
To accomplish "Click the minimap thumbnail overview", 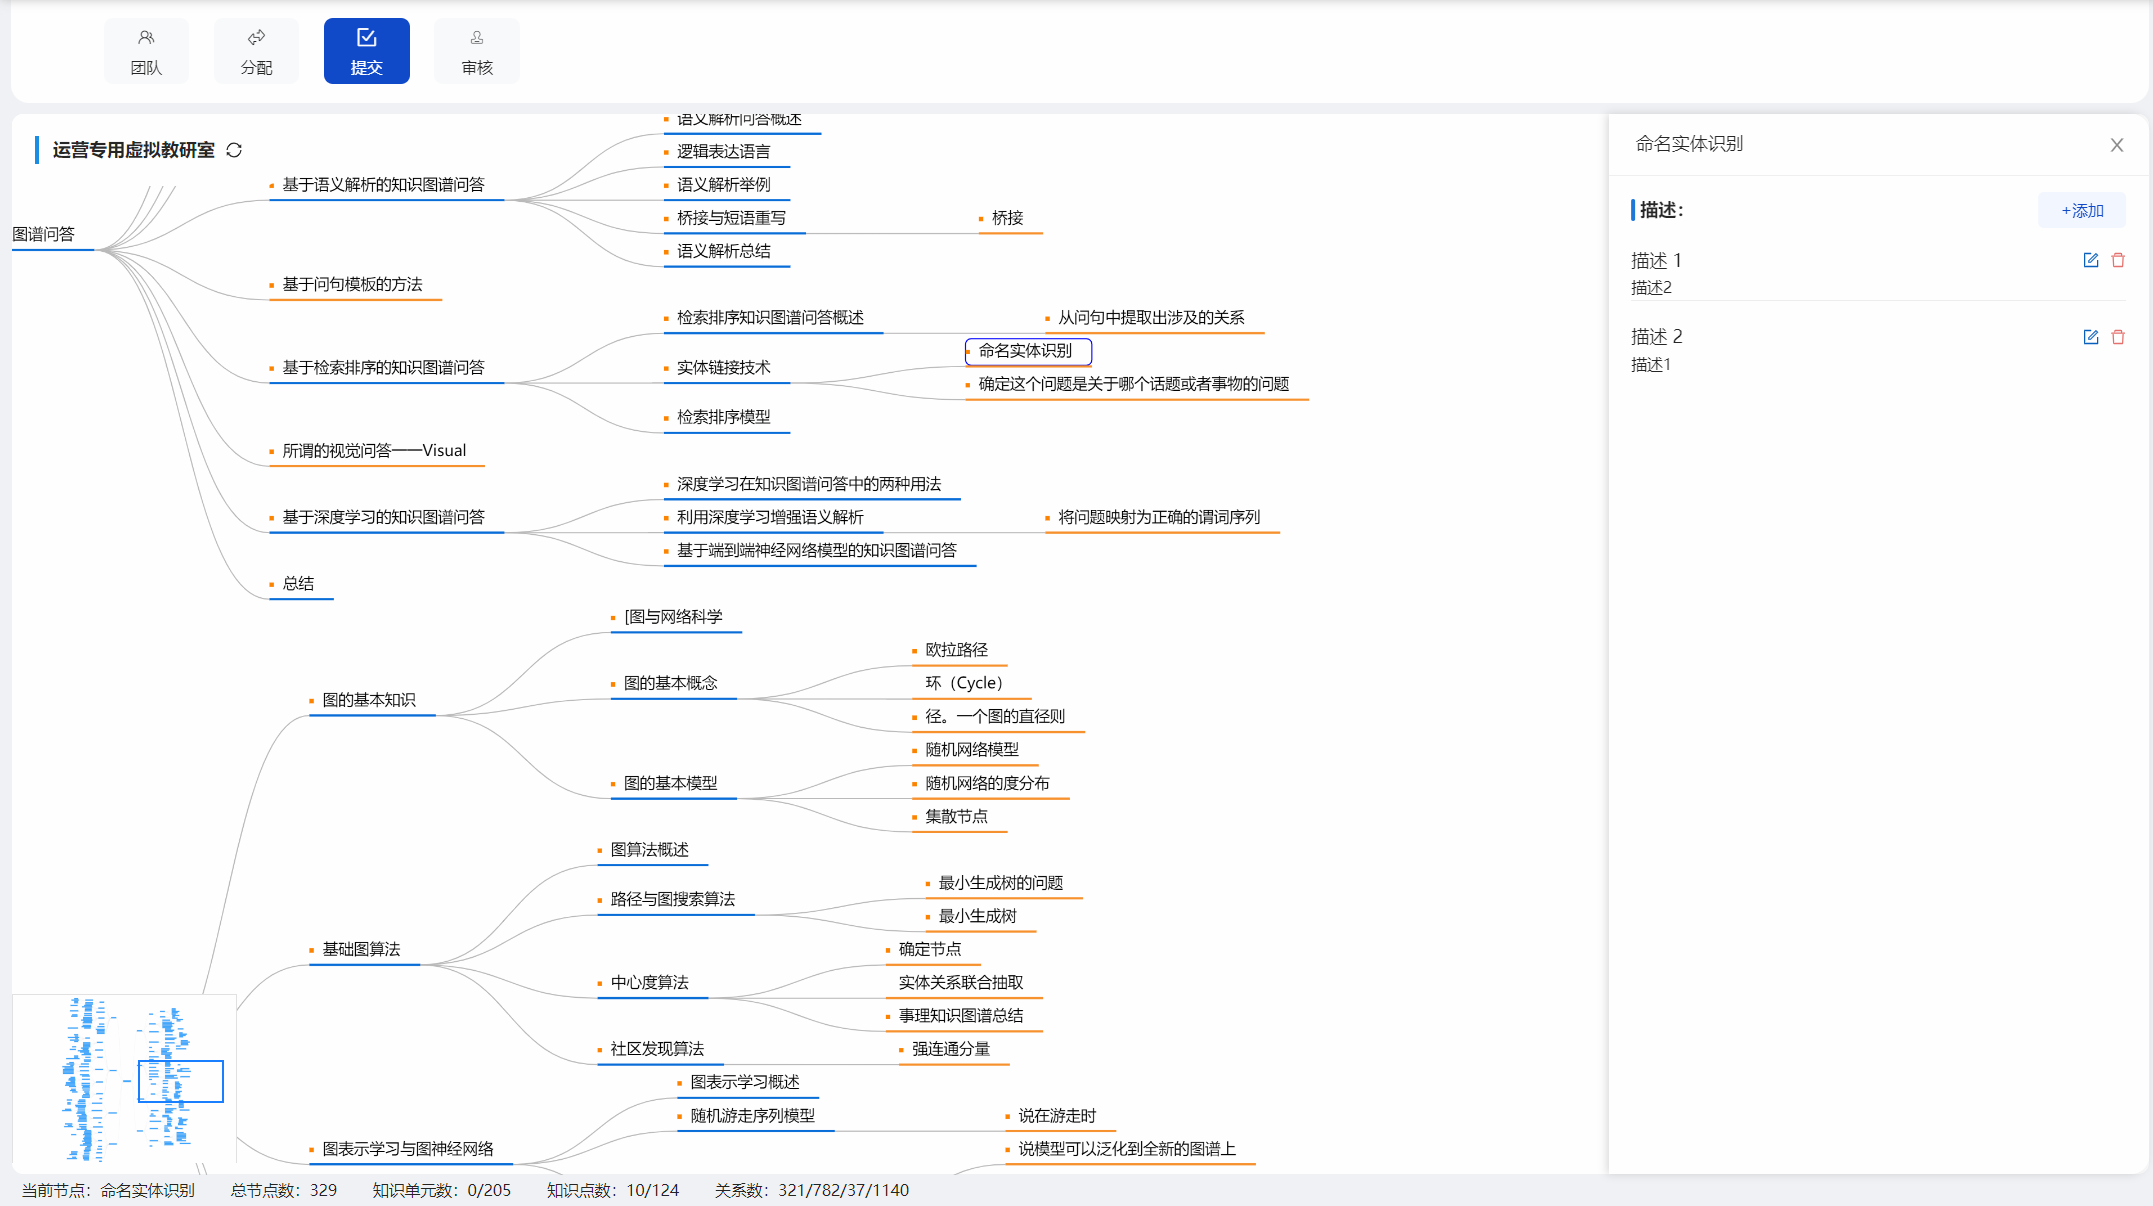I will click(x=124, y=1079).
